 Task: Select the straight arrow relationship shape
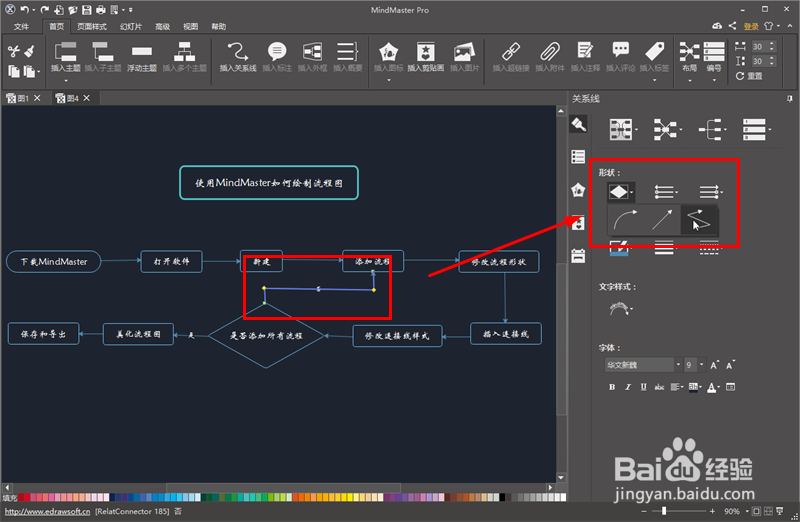pos(662,220)
